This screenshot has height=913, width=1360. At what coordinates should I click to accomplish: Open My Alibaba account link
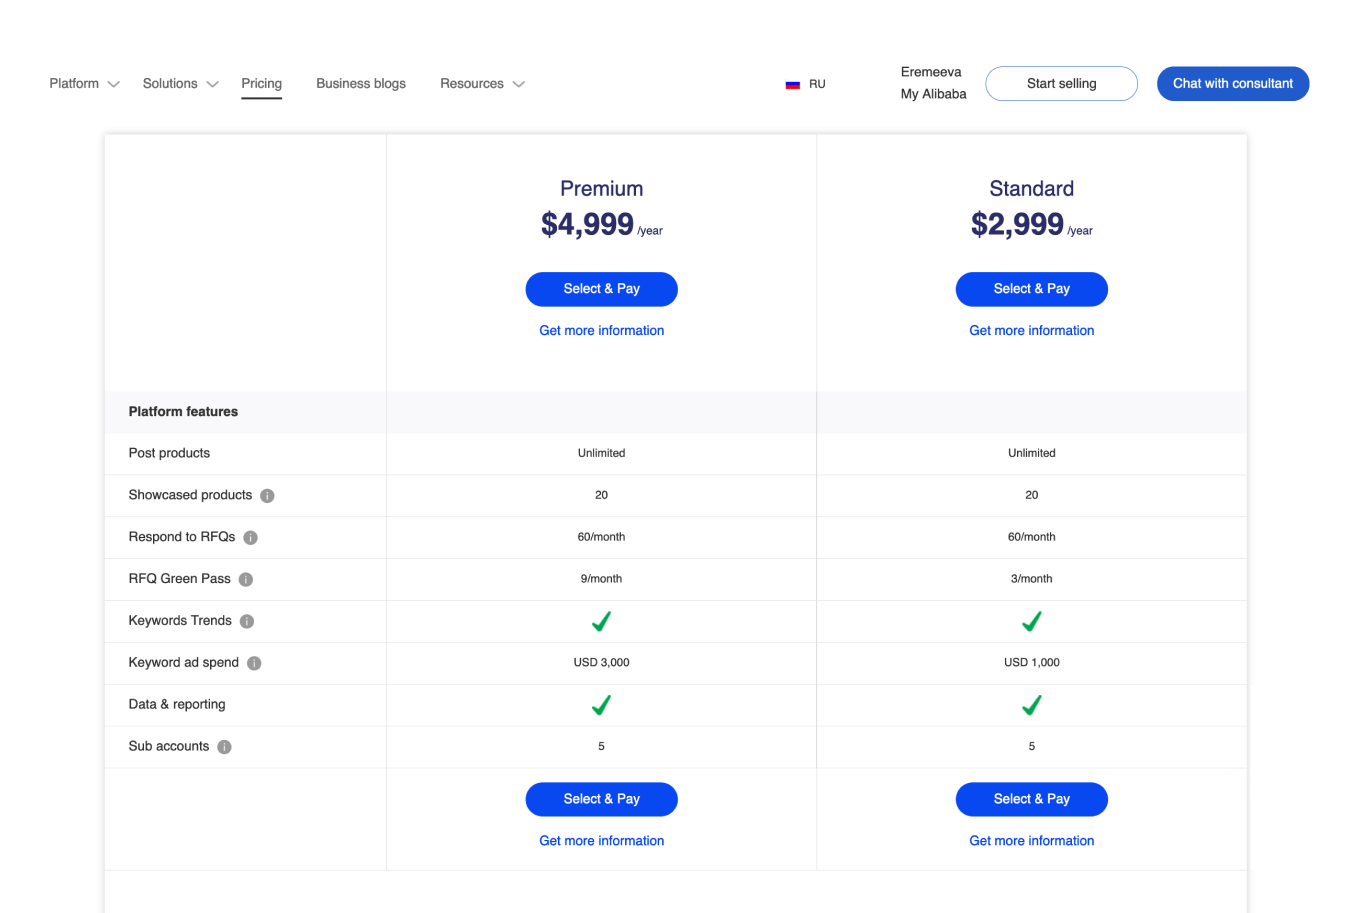933,94
